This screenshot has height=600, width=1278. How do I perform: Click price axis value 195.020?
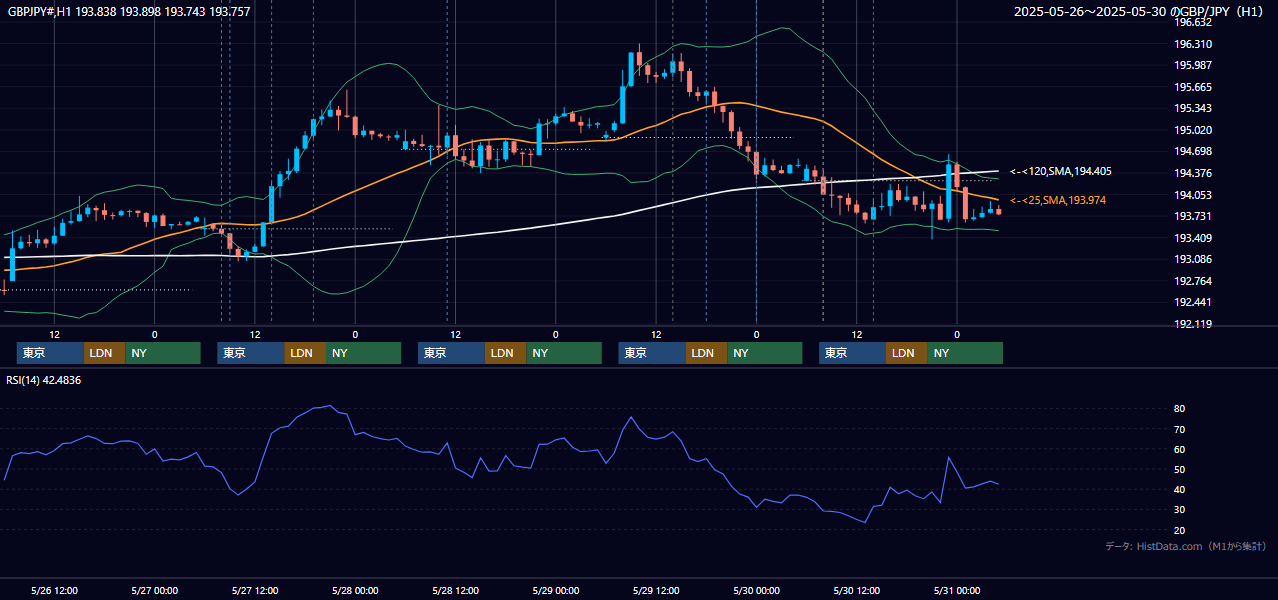pos(1192,130)
